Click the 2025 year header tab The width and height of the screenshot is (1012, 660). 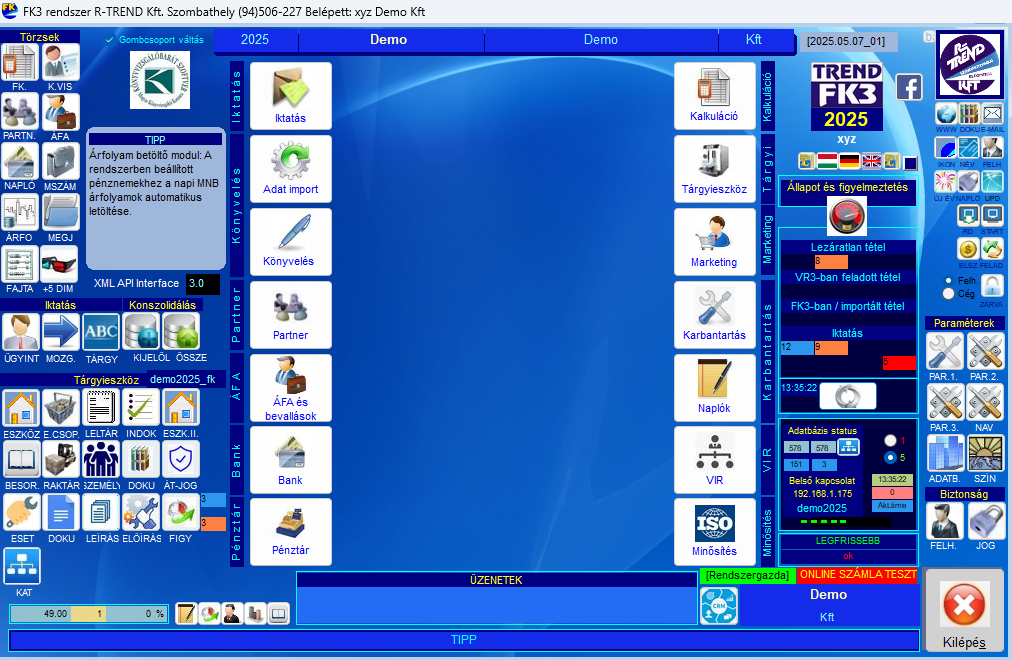255,40
